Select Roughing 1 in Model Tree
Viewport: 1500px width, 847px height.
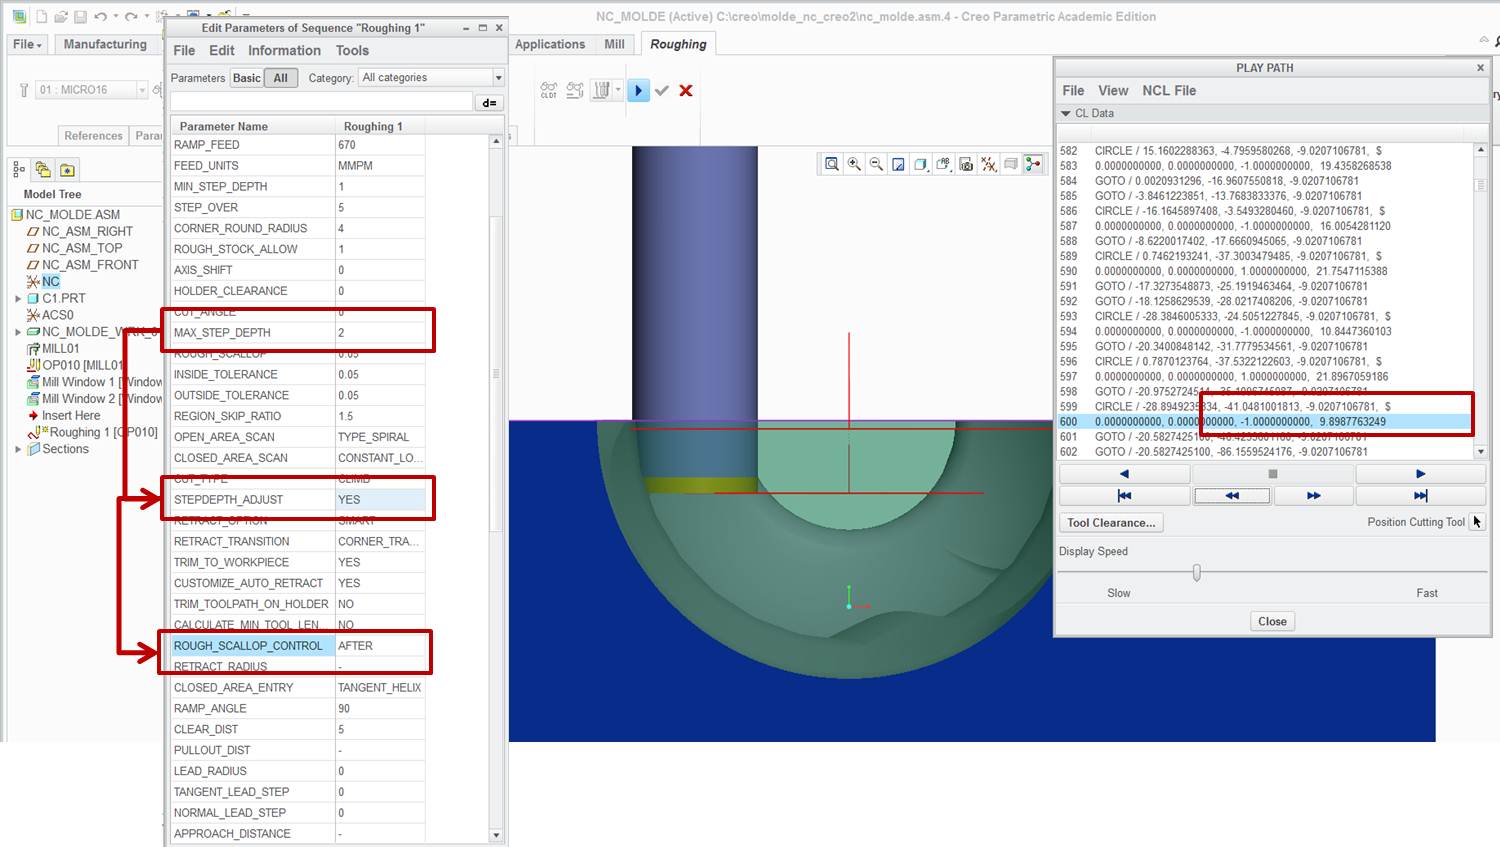(x=92, y=432)
